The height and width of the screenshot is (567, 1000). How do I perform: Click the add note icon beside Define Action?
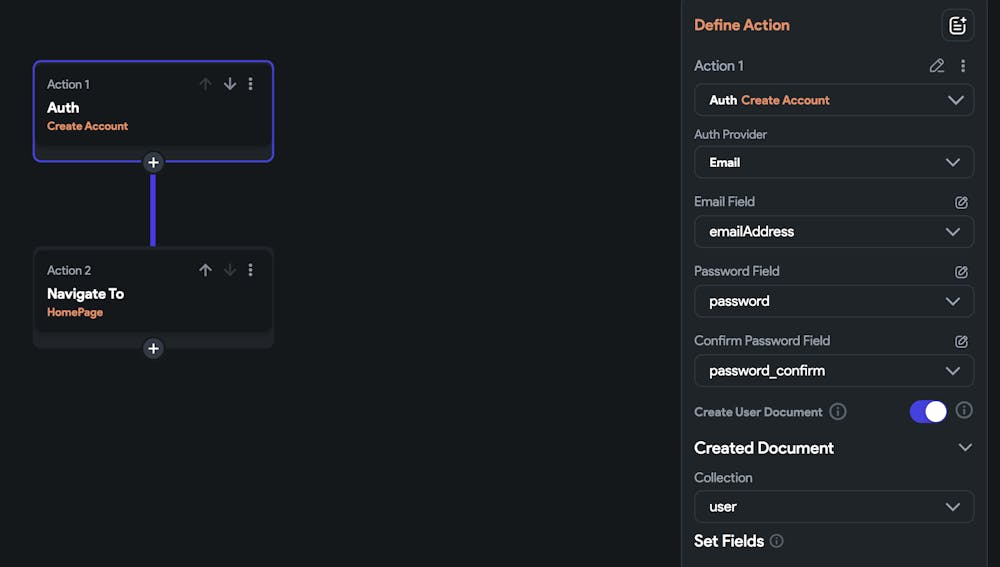(x=957, y=26)
